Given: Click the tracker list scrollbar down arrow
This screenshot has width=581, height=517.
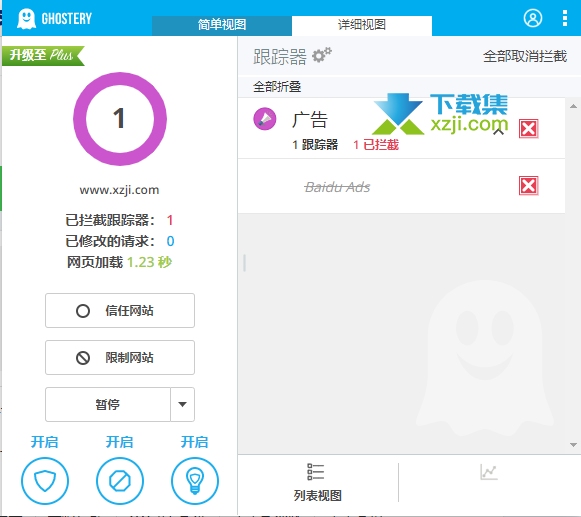Looking at the screenshot, I should click(573, 445).
